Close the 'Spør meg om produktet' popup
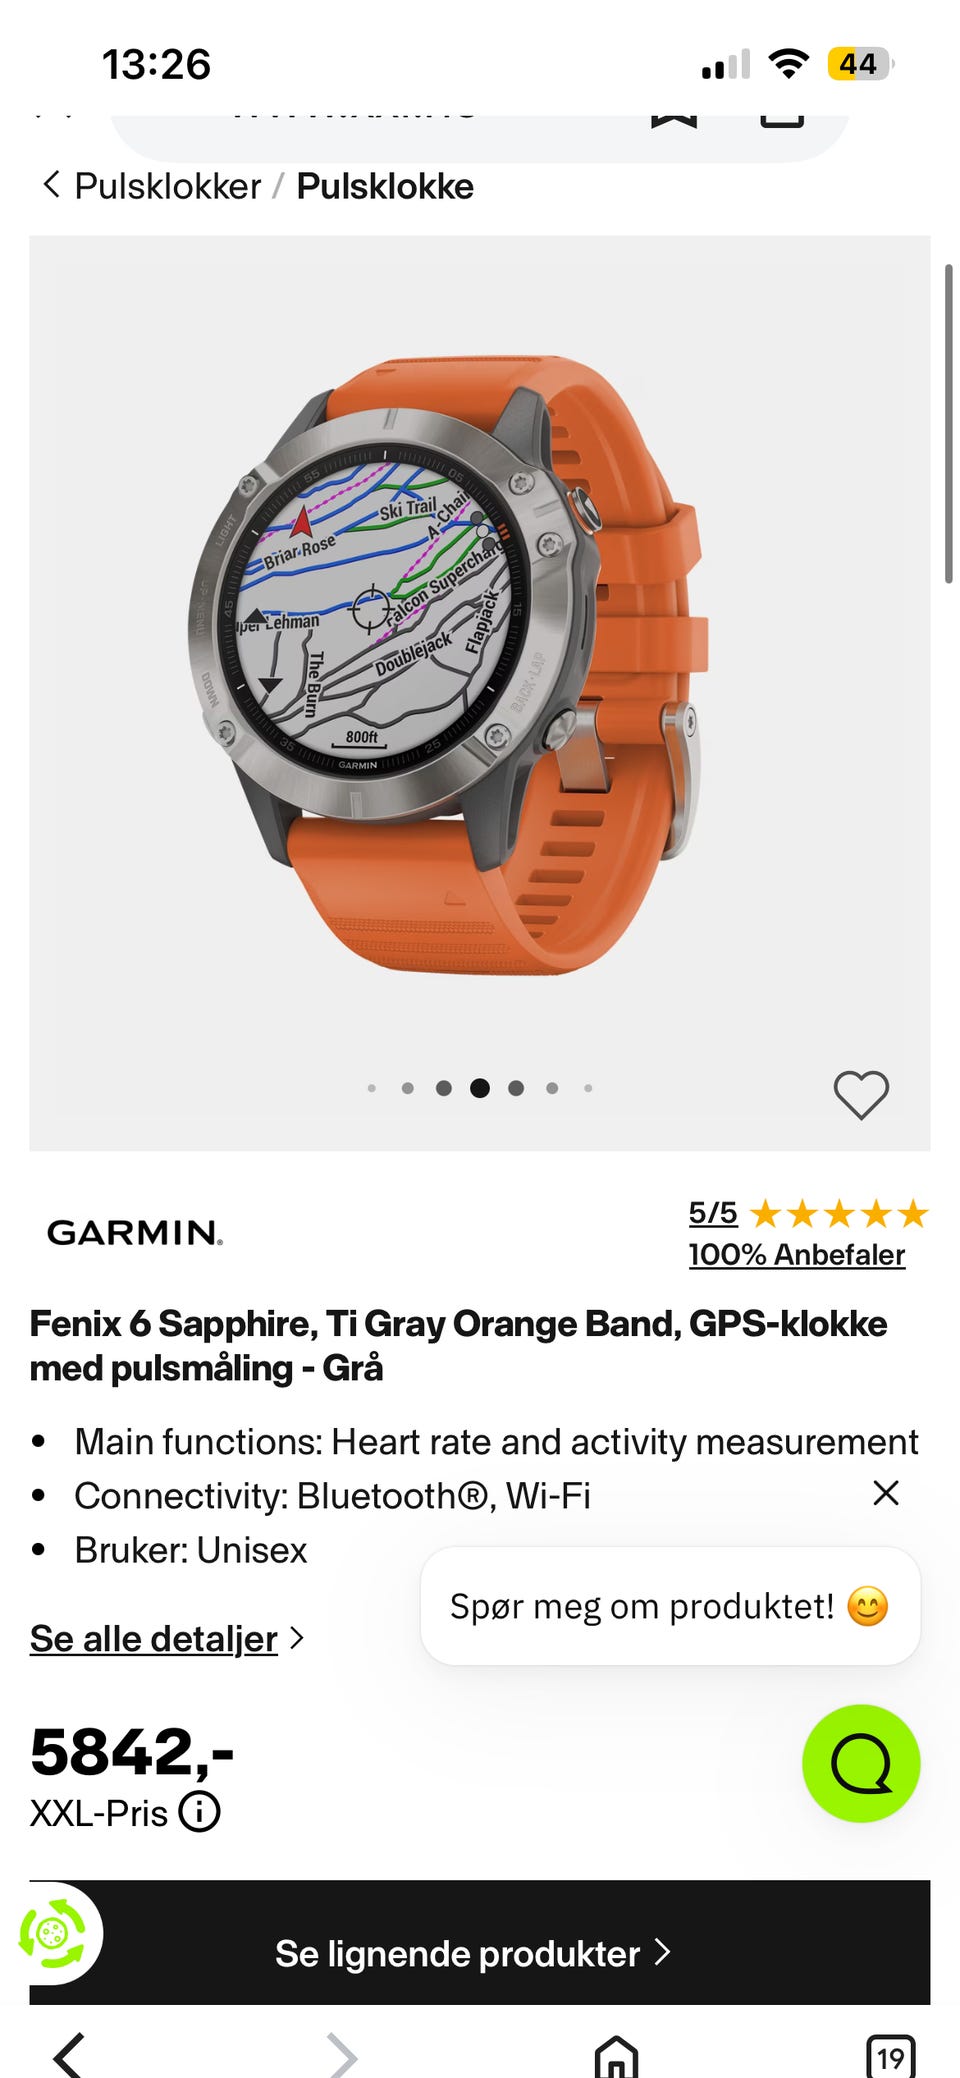 pos(886,1492)
